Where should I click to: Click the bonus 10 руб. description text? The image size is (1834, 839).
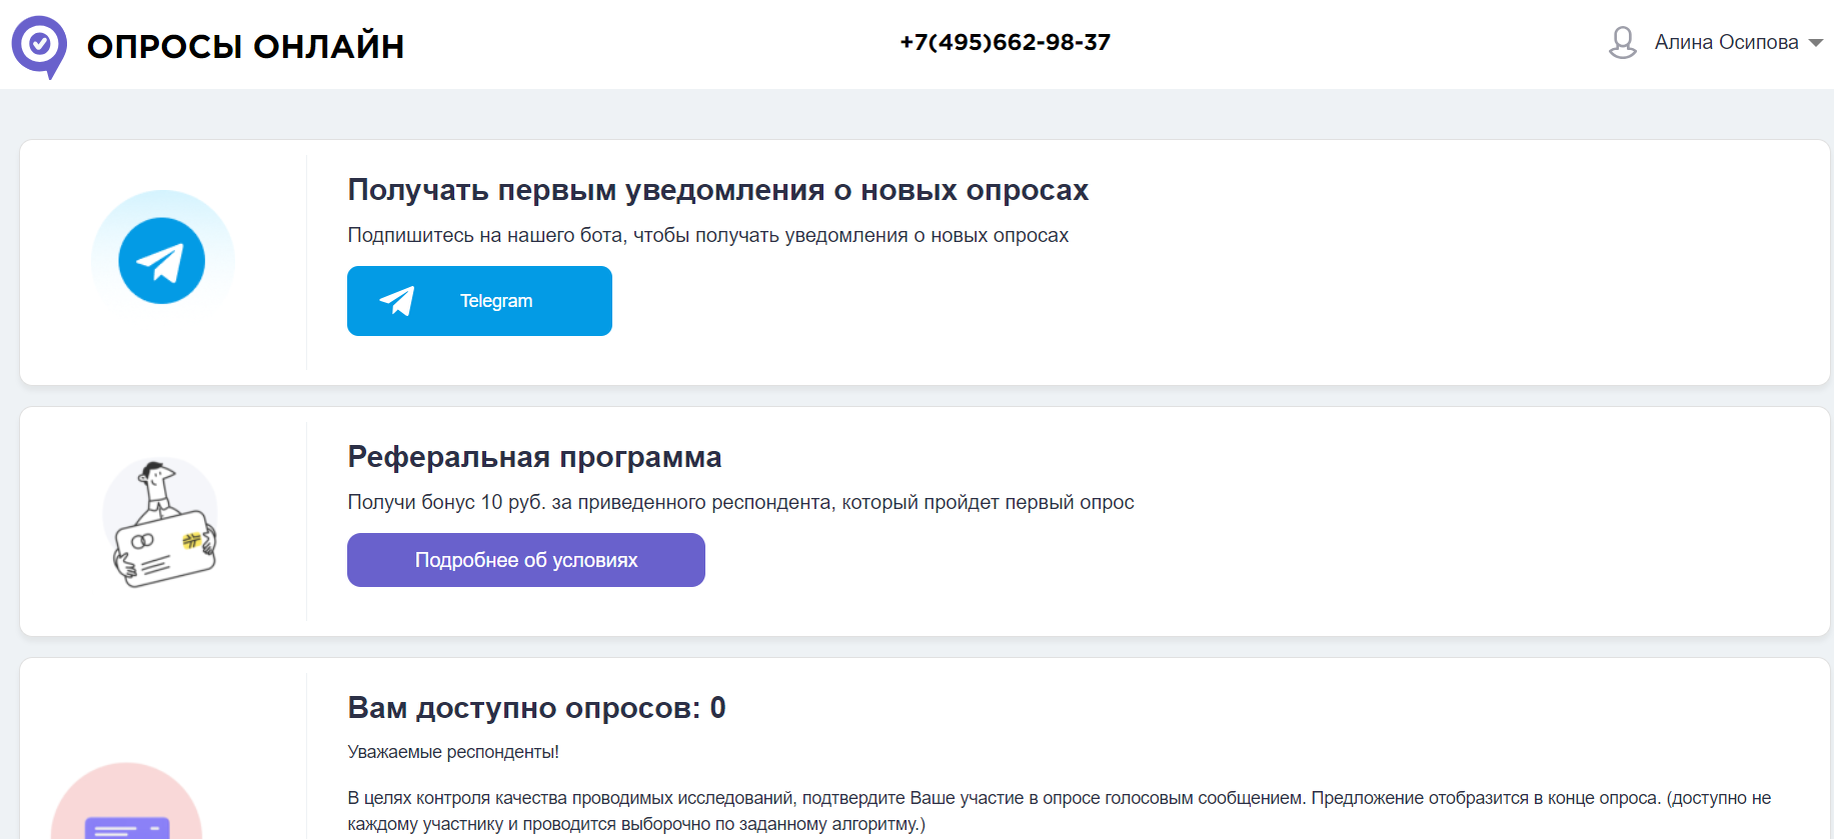740,502
